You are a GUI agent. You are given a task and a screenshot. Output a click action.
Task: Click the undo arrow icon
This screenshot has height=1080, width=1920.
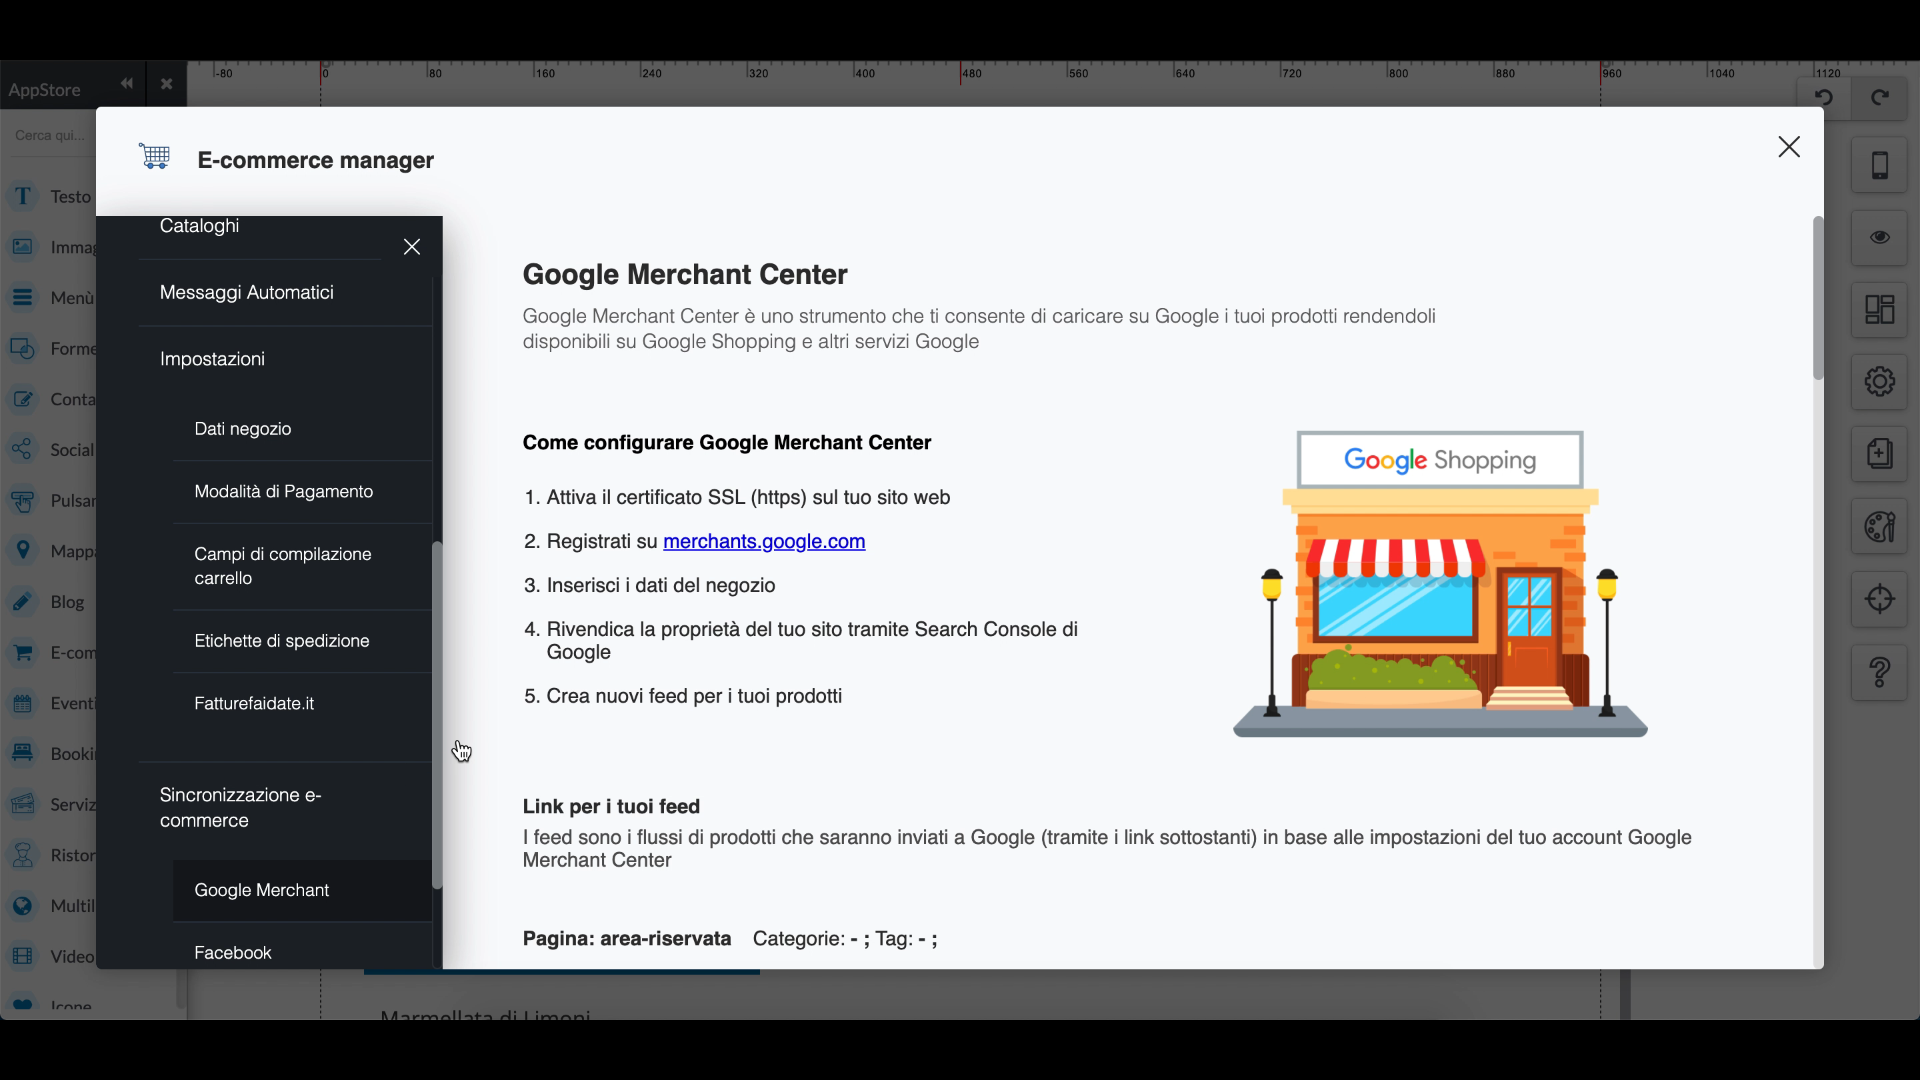(x=1823, y=98)
